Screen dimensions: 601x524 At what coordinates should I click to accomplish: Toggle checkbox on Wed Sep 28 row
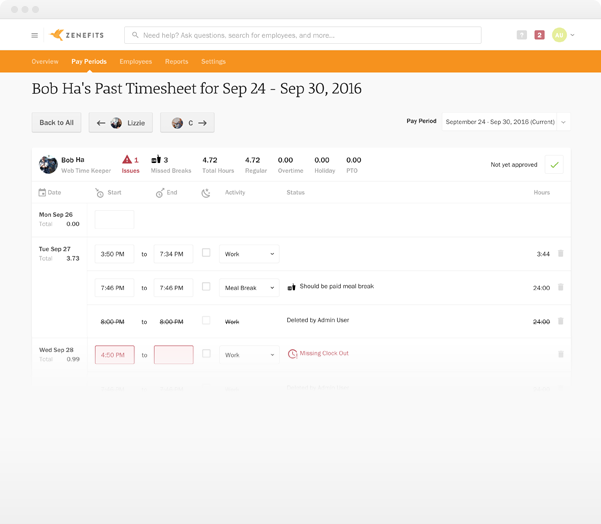206,353
